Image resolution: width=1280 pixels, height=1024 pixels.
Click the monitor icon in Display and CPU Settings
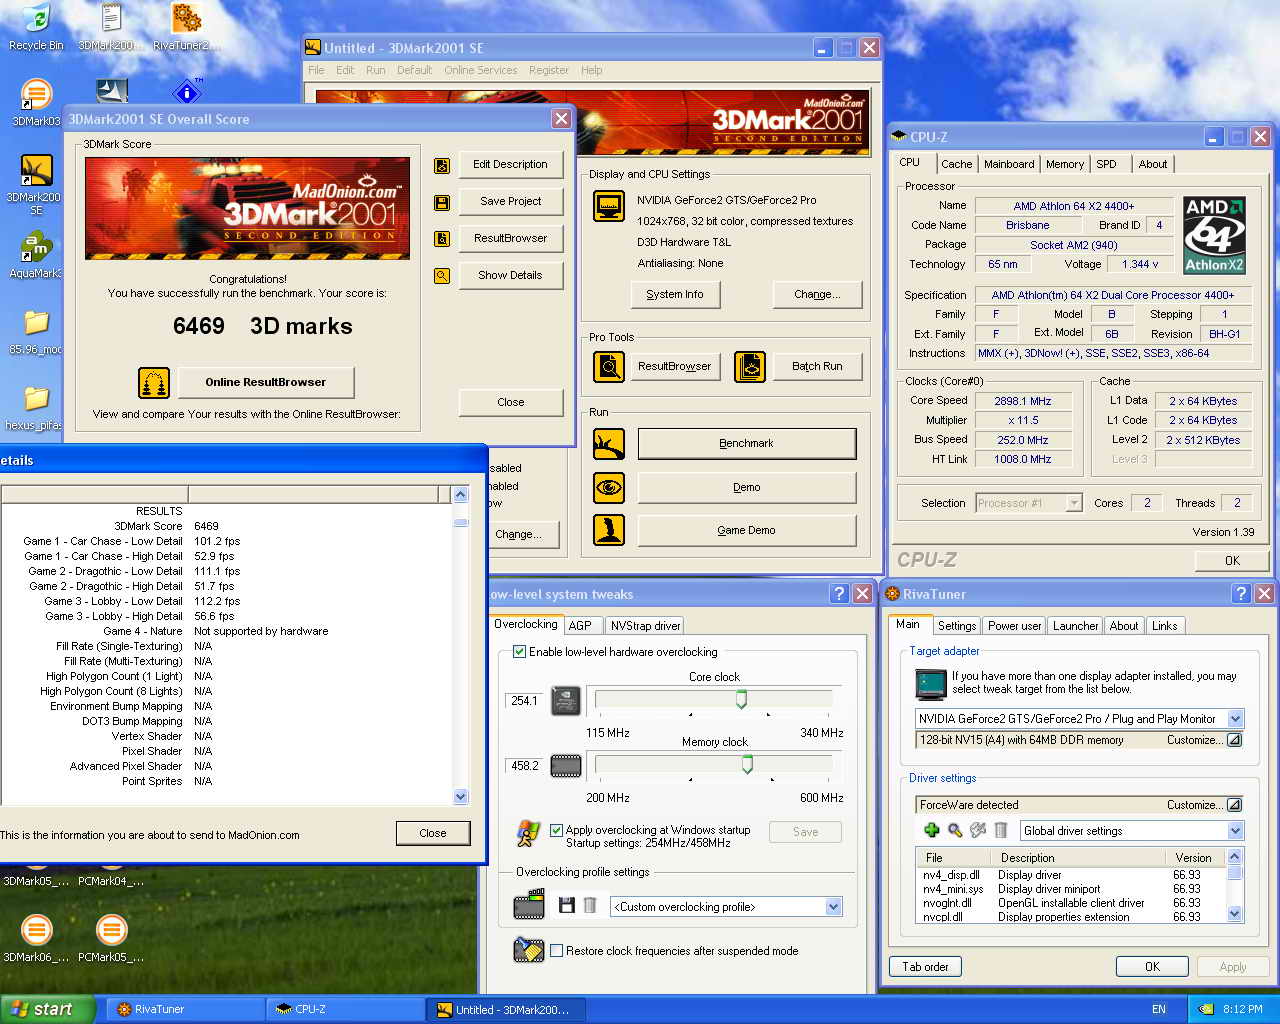(x=609, y=206)
